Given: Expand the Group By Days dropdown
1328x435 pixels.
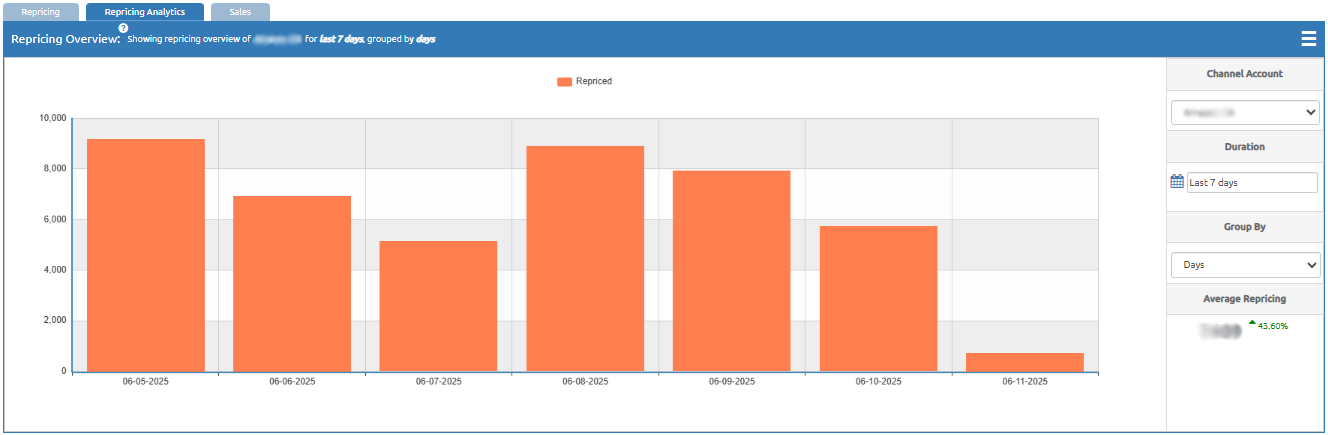Looking at the screenshot, I should coord(1245,265).
